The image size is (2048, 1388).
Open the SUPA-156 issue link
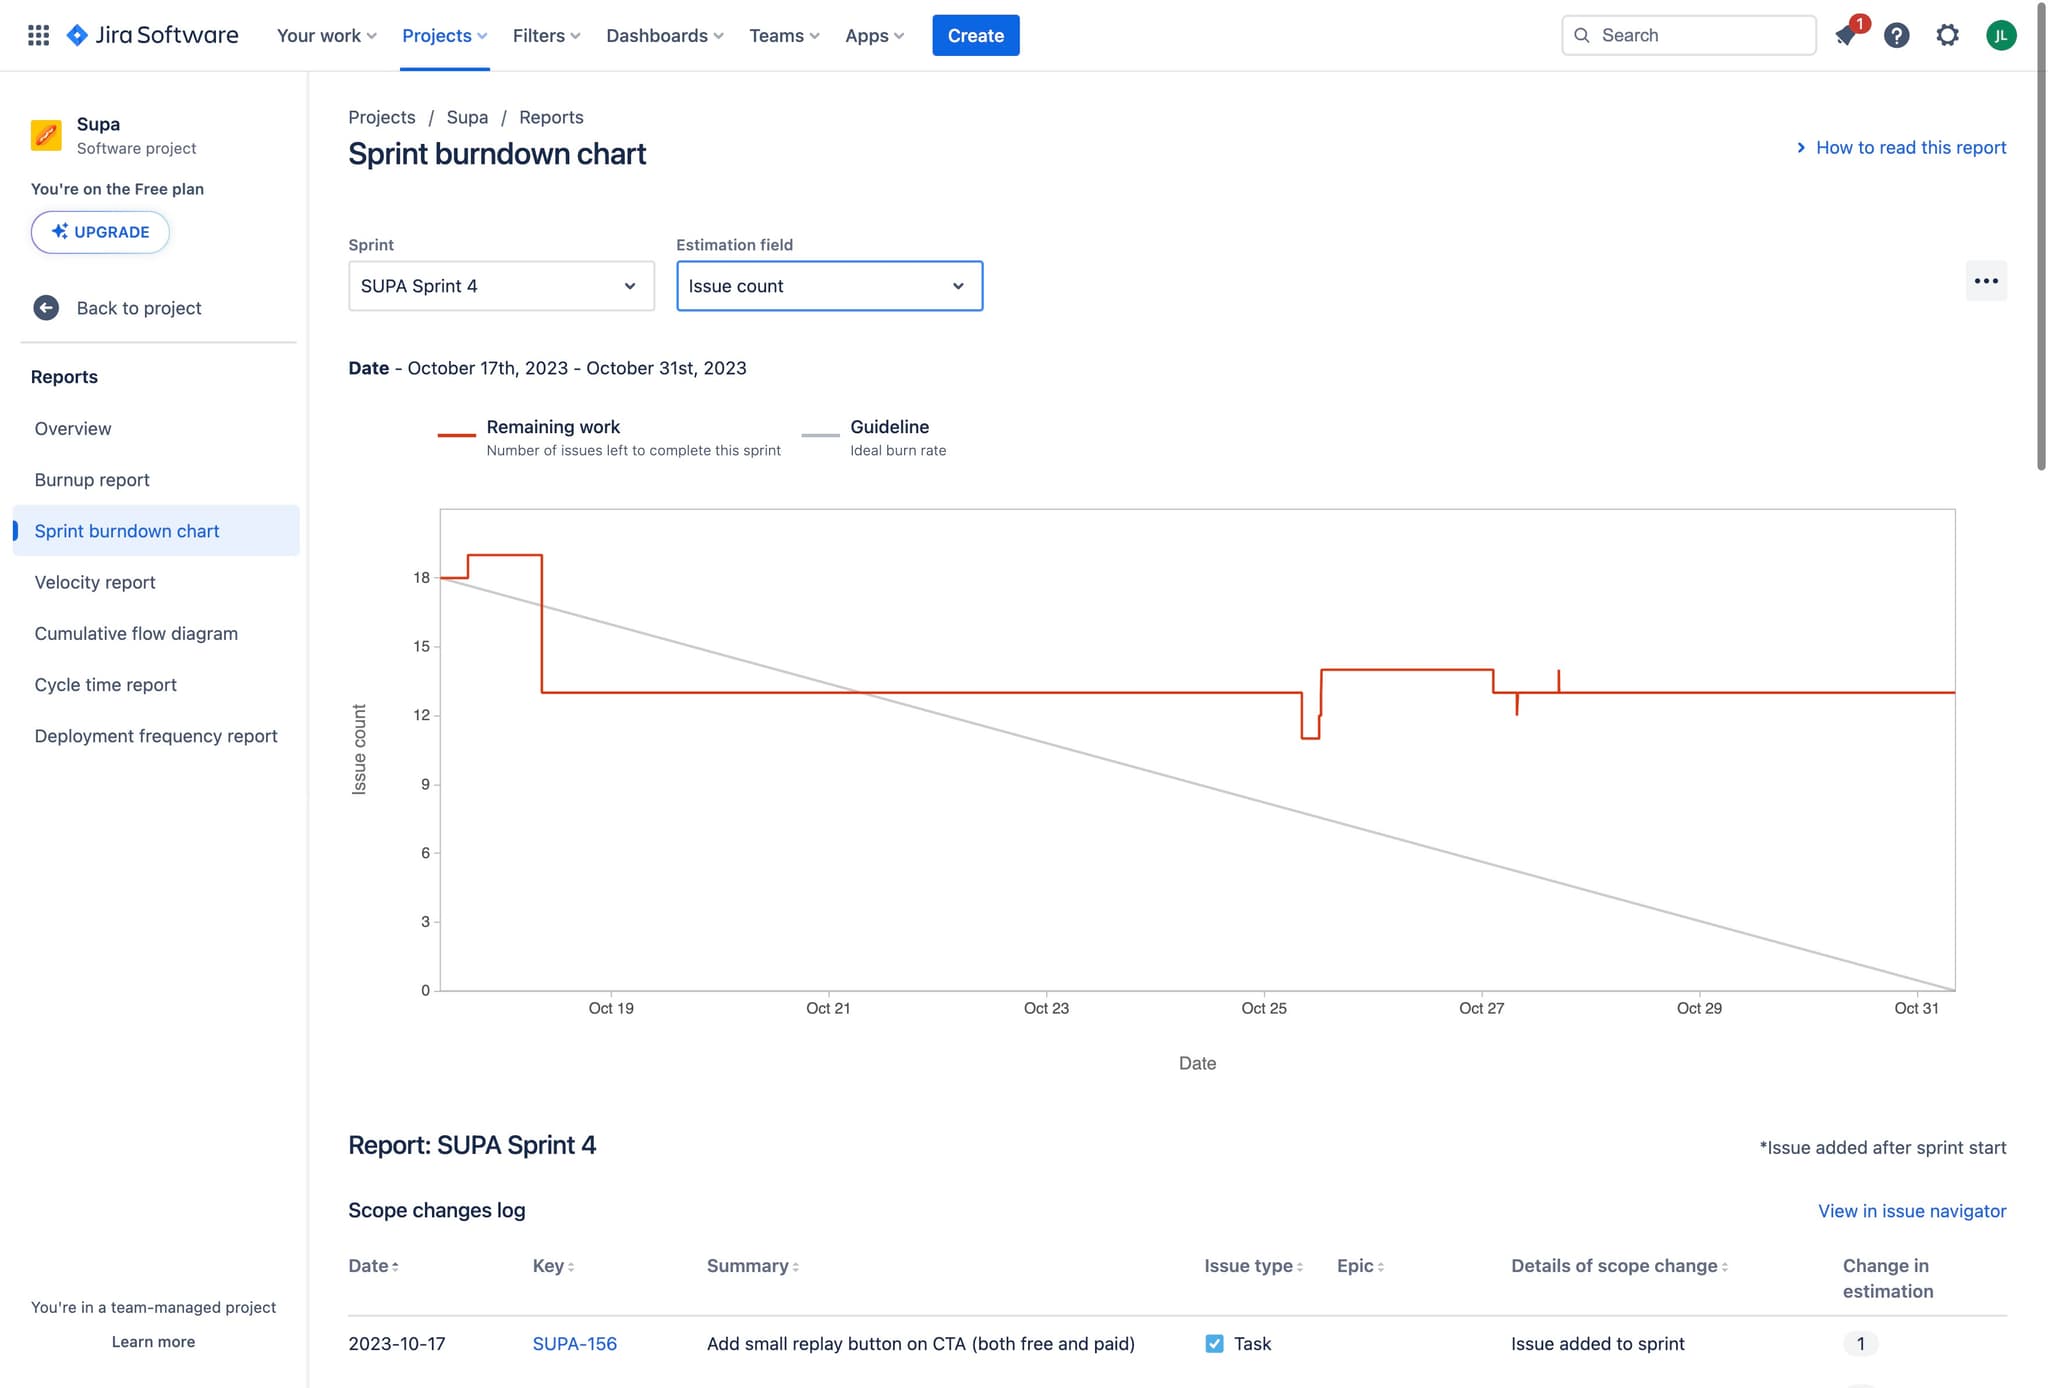(x=574, y=1344)
